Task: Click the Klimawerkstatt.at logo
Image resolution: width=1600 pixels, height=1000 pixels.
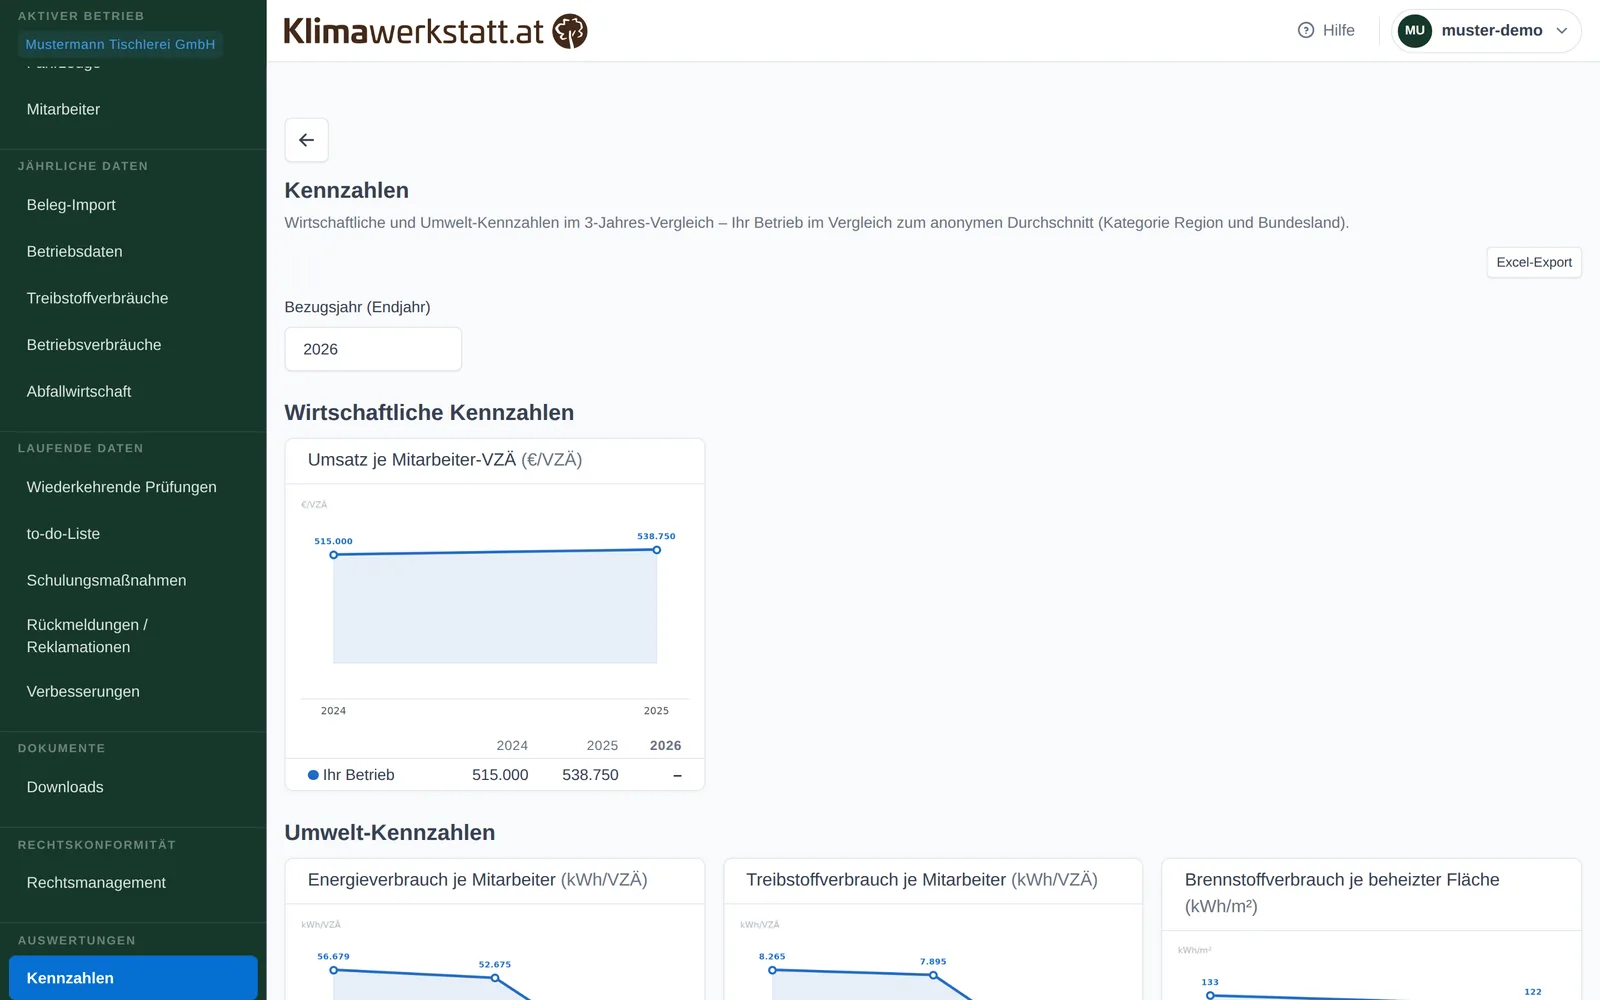Action: (435, 31)
